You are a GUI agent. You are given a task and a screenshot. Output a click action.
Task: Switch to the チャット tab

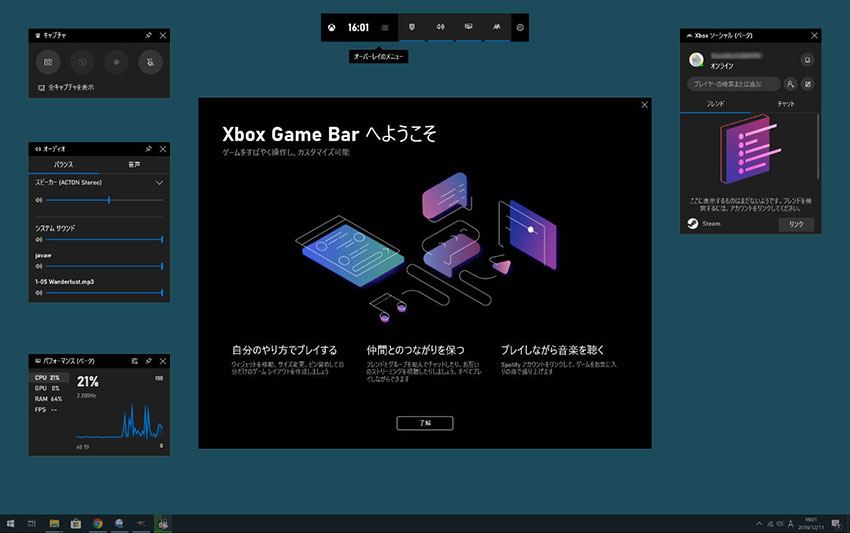pyautogui.click(x=786, y=104)
